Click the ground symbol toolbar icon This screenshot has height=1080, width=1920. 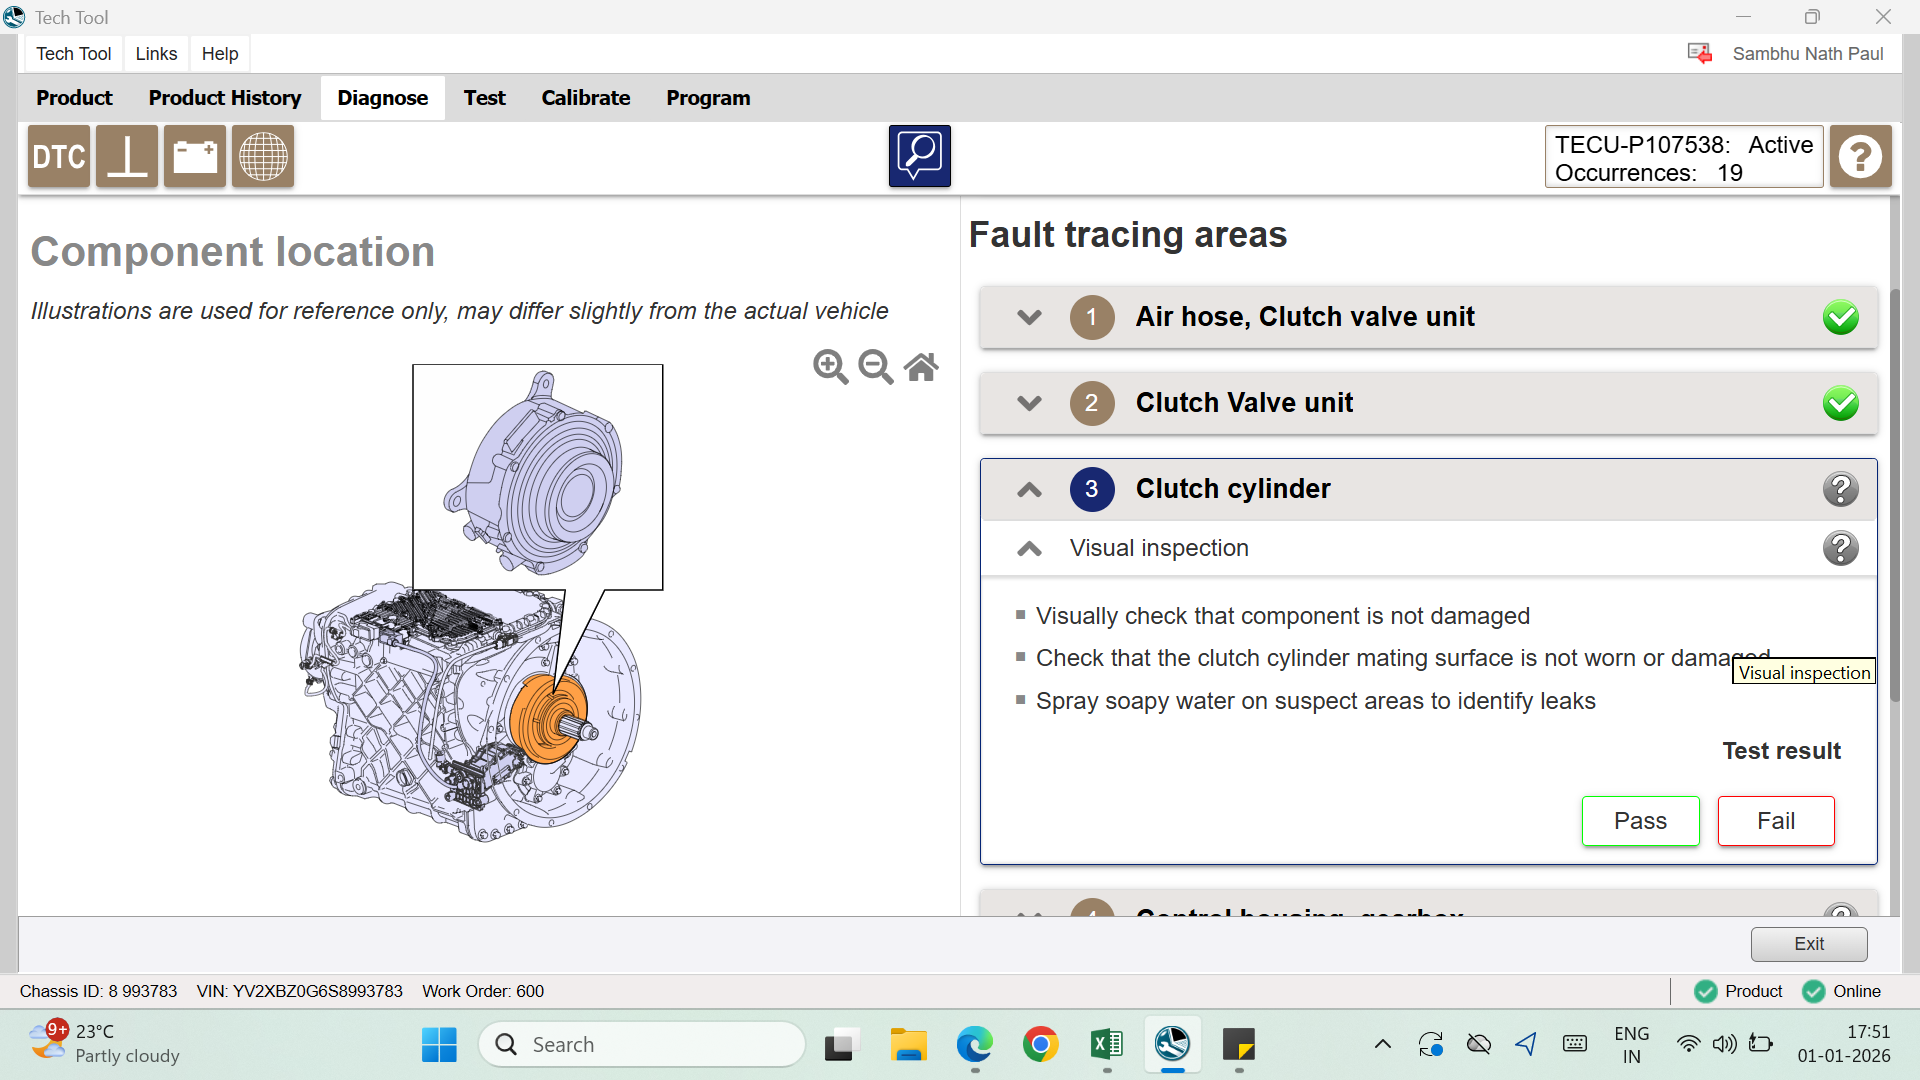127,157
